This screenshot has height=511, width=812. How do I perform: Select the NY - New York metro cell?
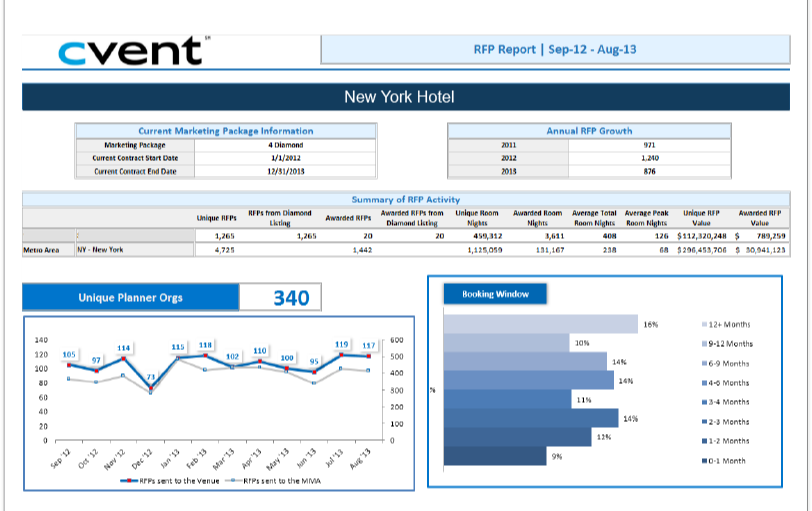135,250
